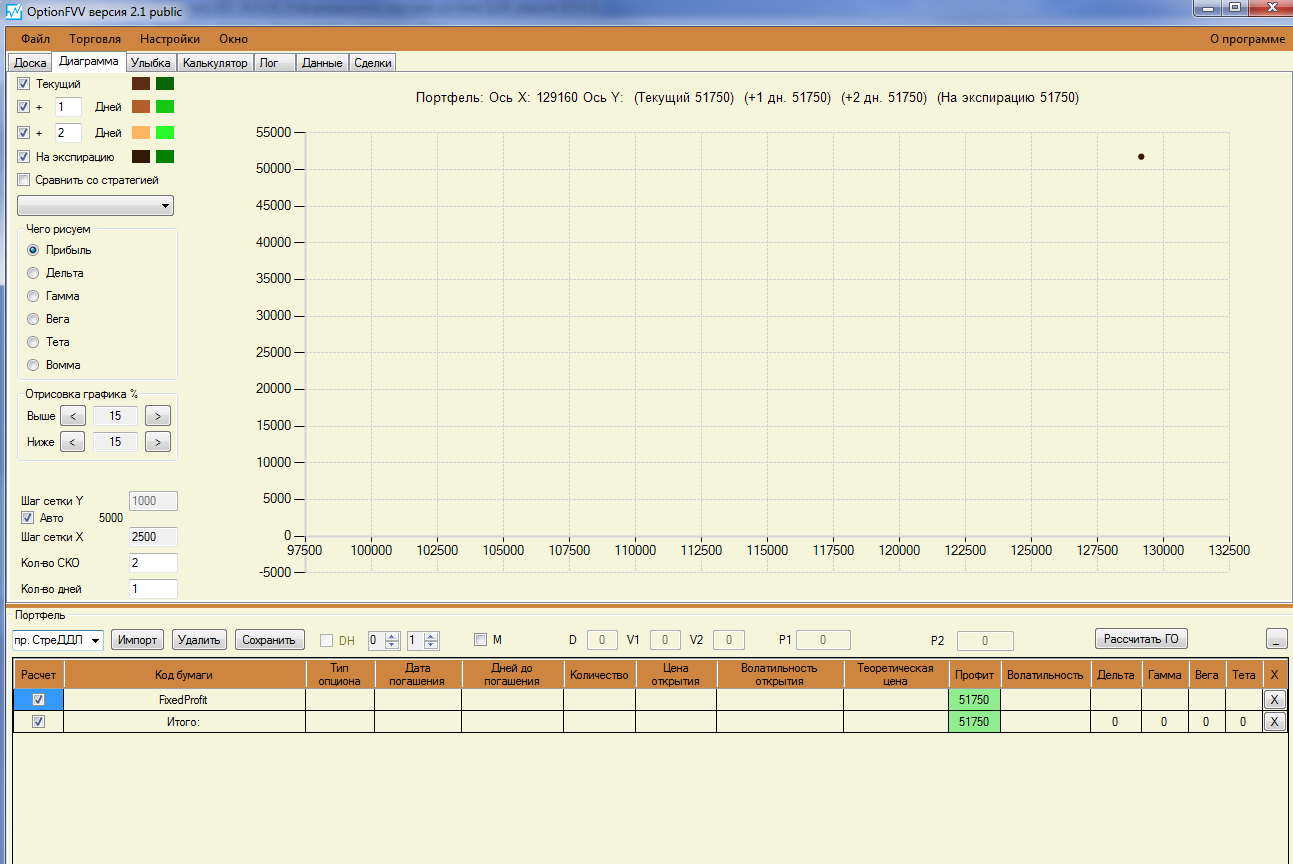This screenshot has width=1293, height=864.
Task: Click the days field showing 2 by second Дней
Action: point(68,133)
